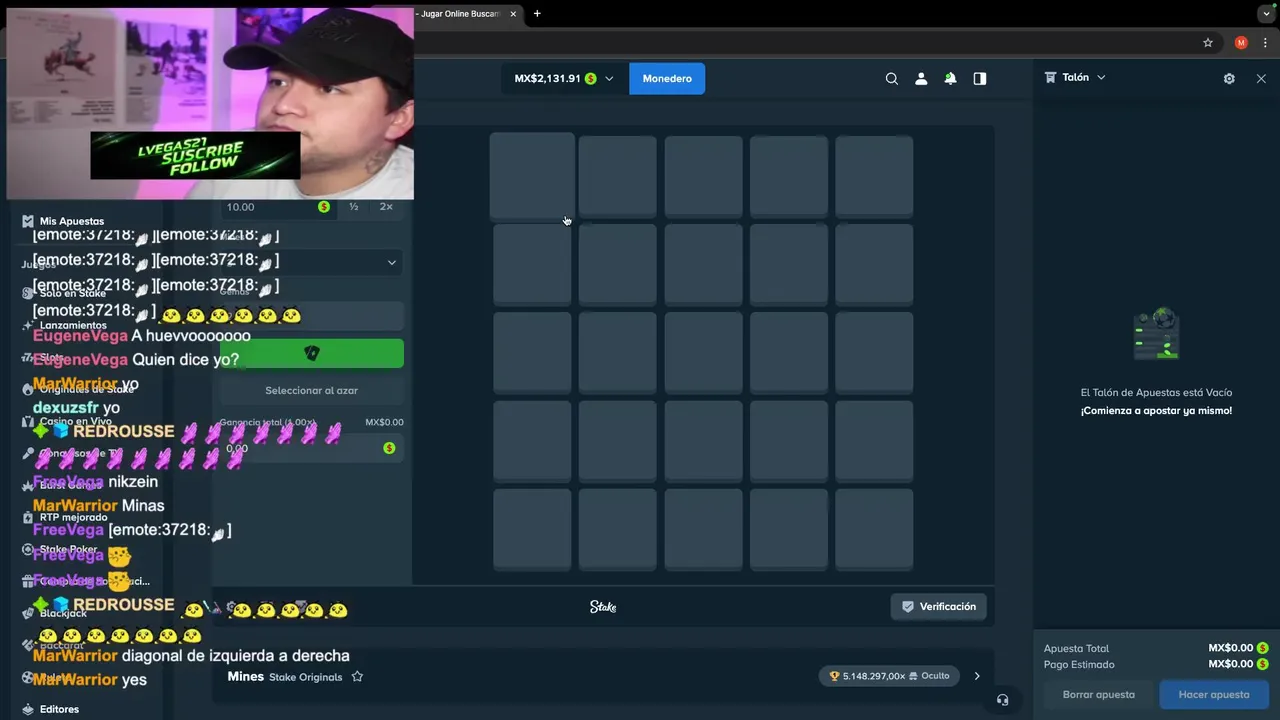Screen dimensions: 1280x720
Task: Close the Talón bet slip panel
Action: 1261,78
